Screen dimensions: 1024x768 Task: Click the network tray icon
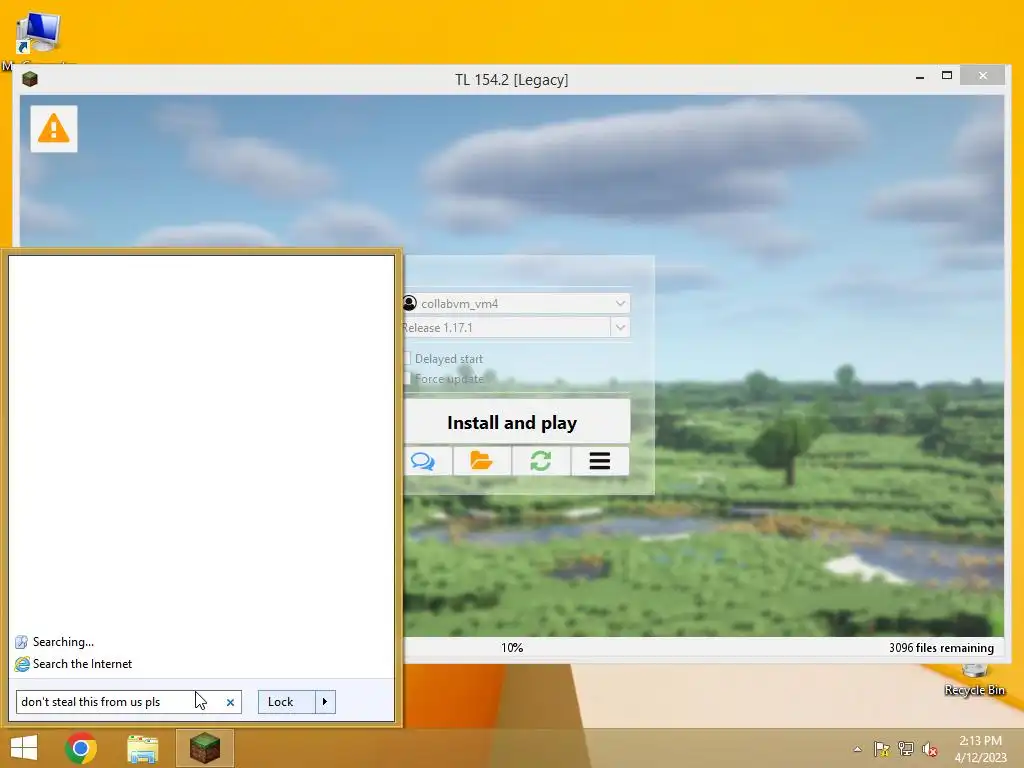pyautogui.click(x=906, y=749)
